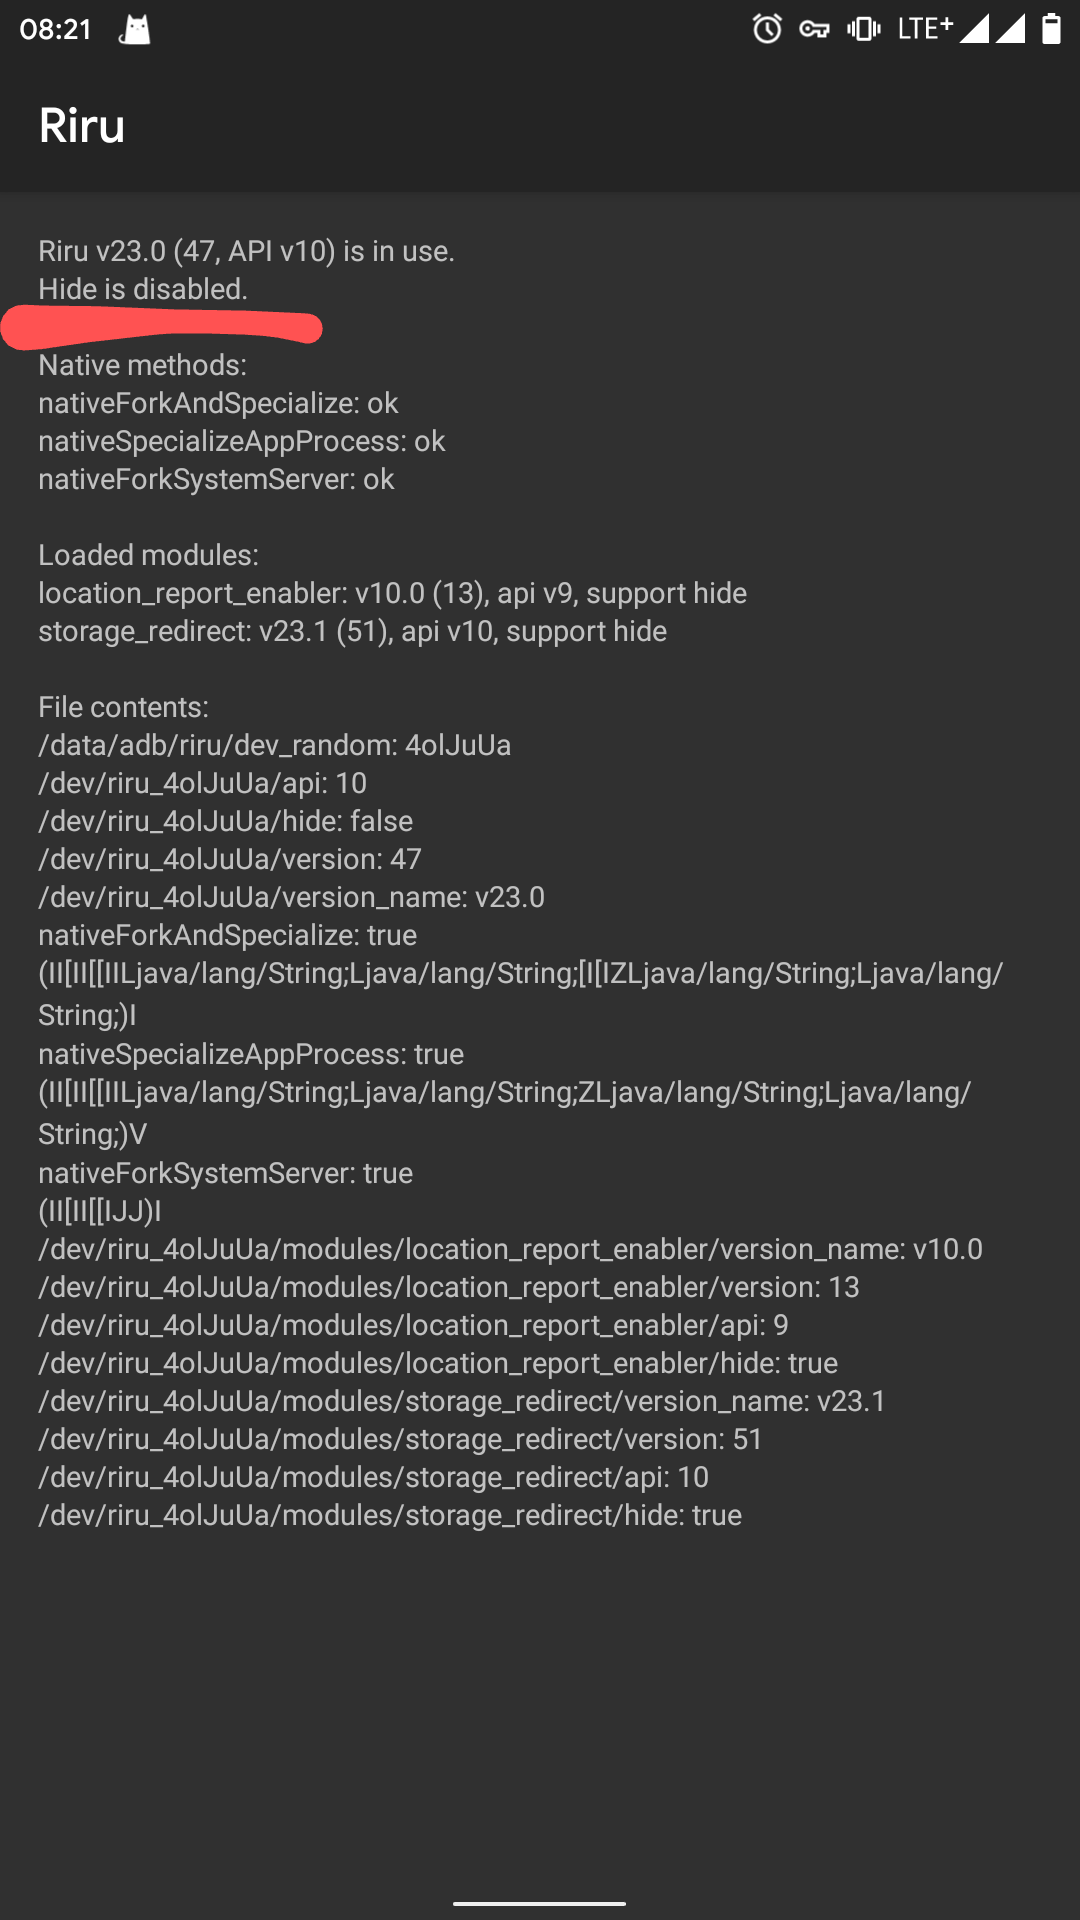This screenshot has height=1920, width=1080.
Task: Tap the LTE+ network indicator
Action: point(926,27)
